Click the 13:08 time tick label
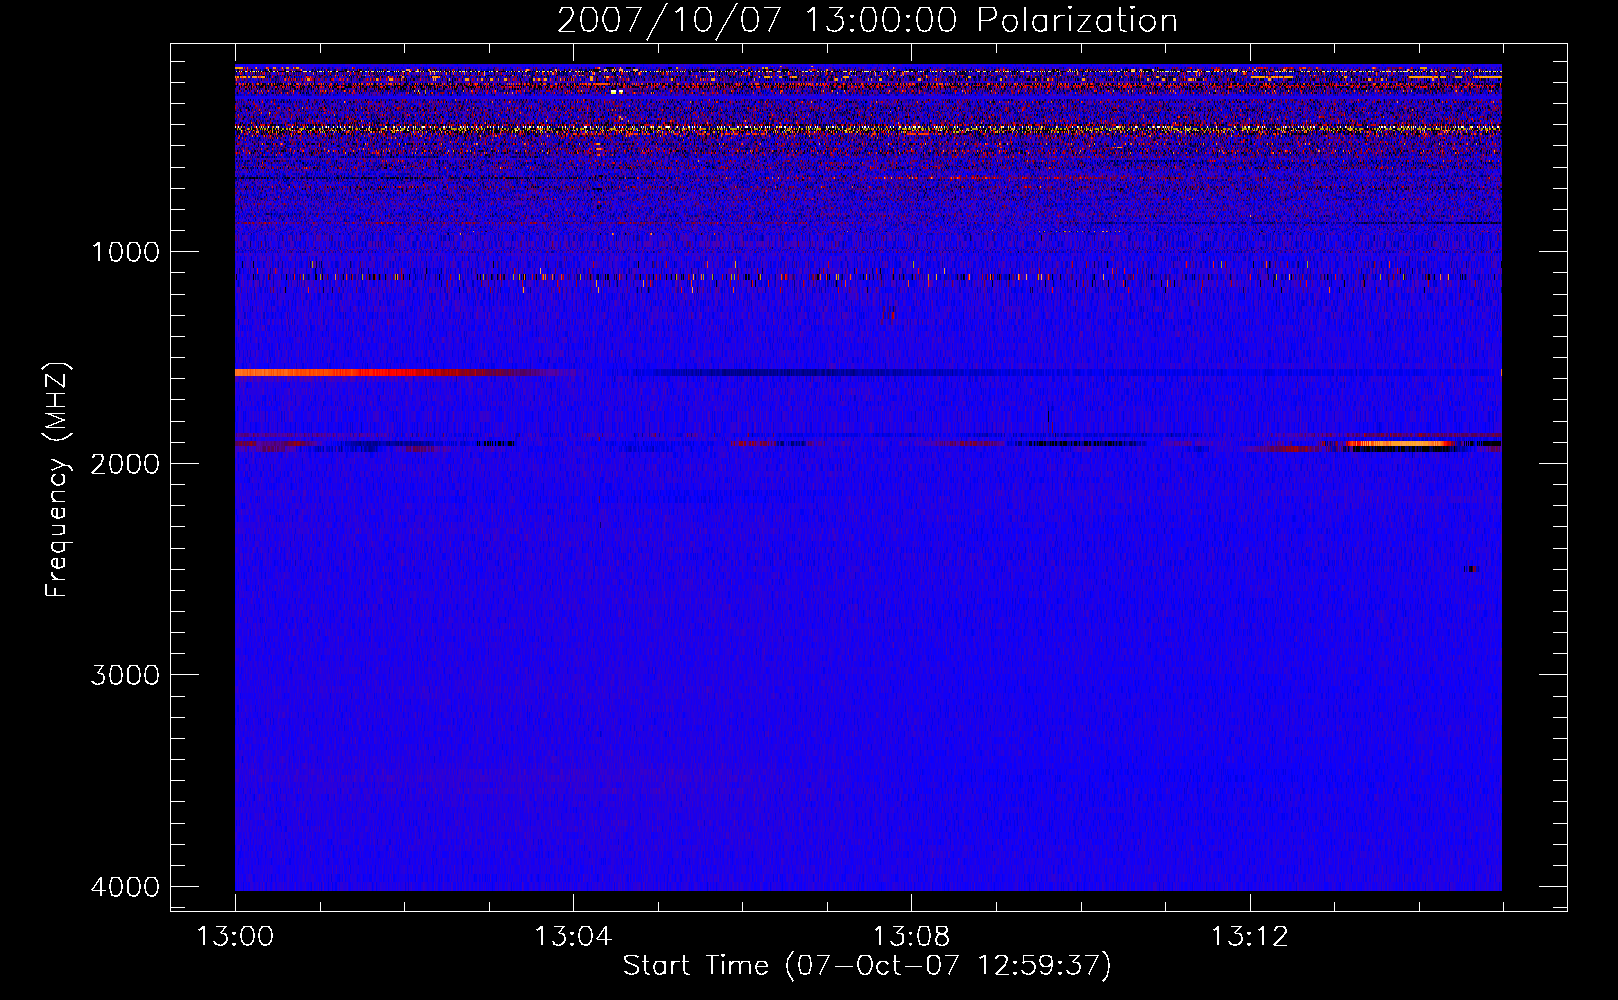 pyautogui.click(x=911, y=937)
